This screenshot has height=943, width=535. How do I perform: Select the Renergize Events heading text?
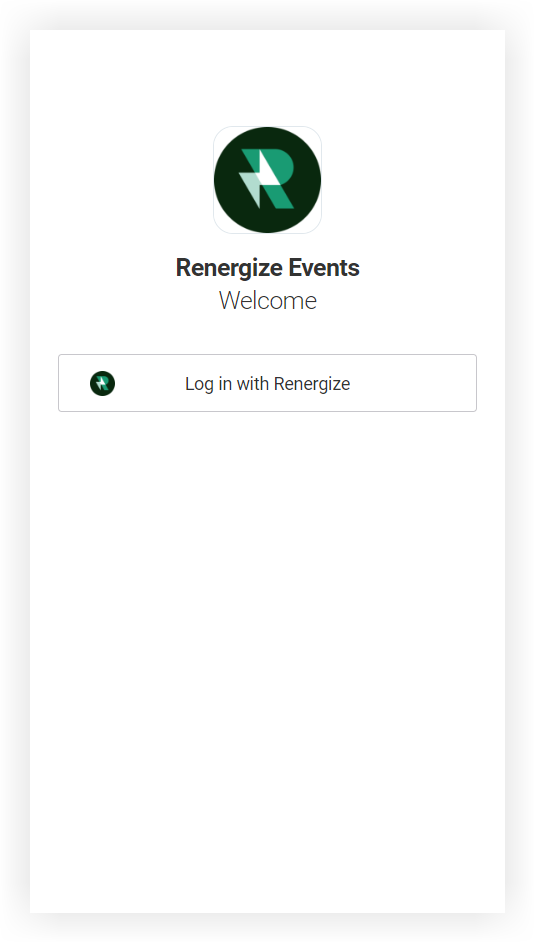tap(268, 268)
